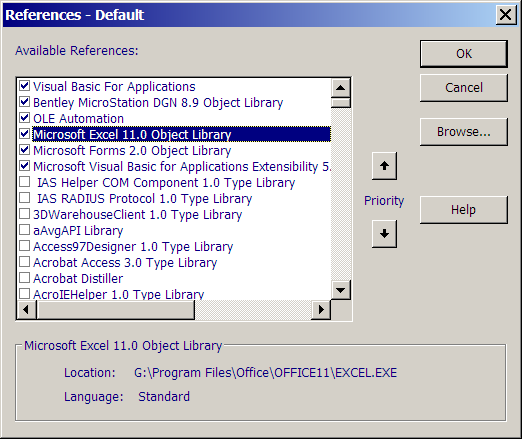Check IAS RADIUS Protocol 1.0 checkbox

(24, 198)
